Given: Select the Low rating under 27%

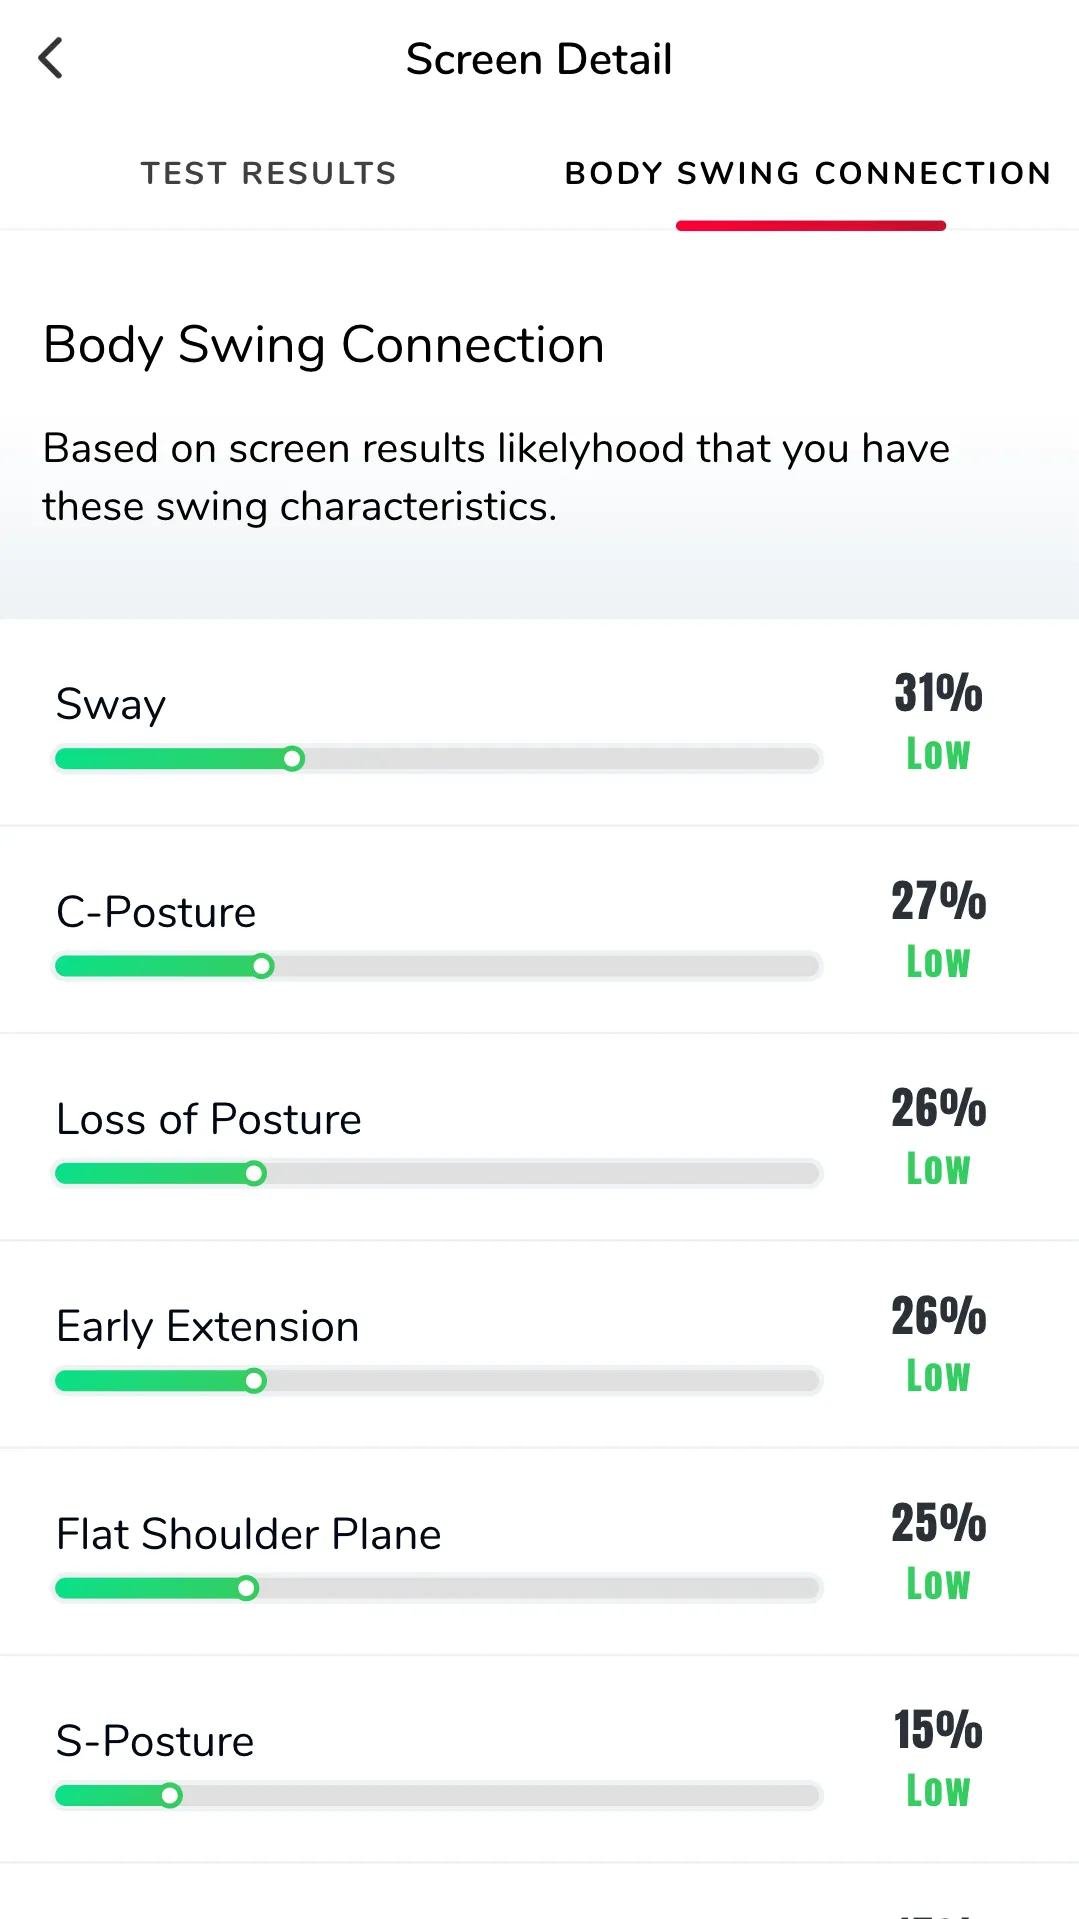Looking at the screenshot, I should point(936,961).
